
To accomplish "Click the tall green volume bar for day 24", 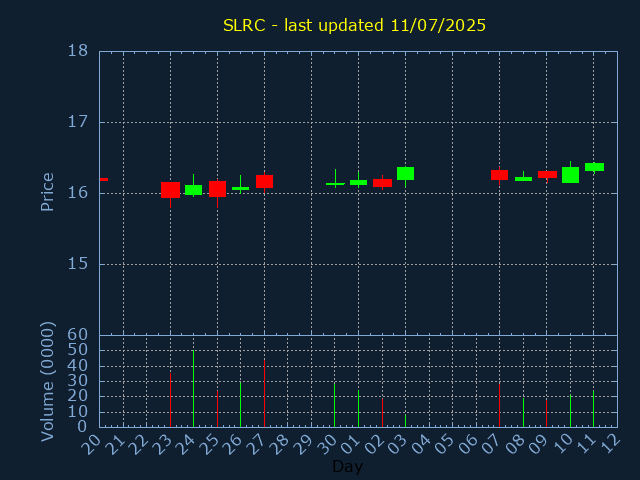I will (x=193, y=389).
